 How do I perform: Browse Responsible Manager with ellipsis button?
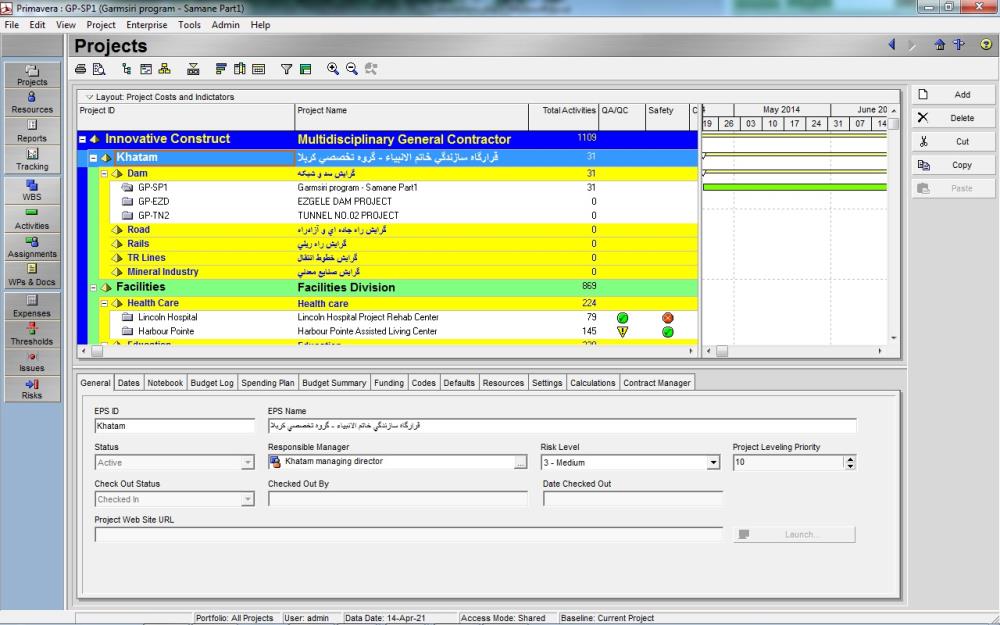[x=520, y=462]
